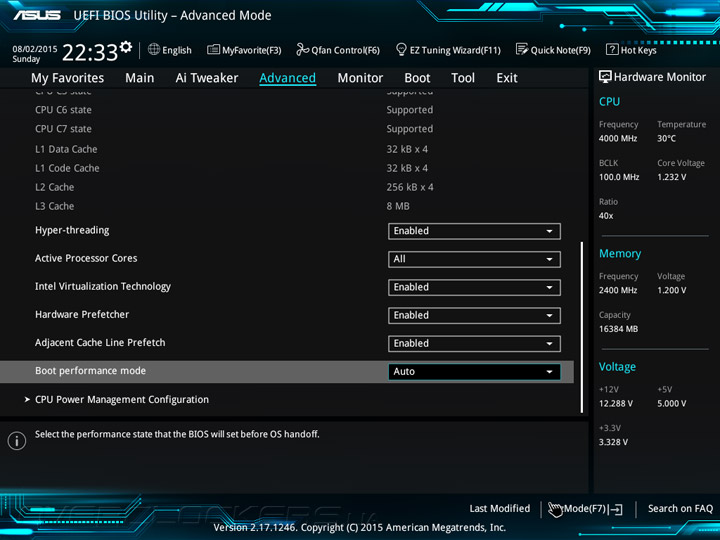Click the Quick Note notepad icon
Screen dimensions: 720x540
[x=522, y=49]
